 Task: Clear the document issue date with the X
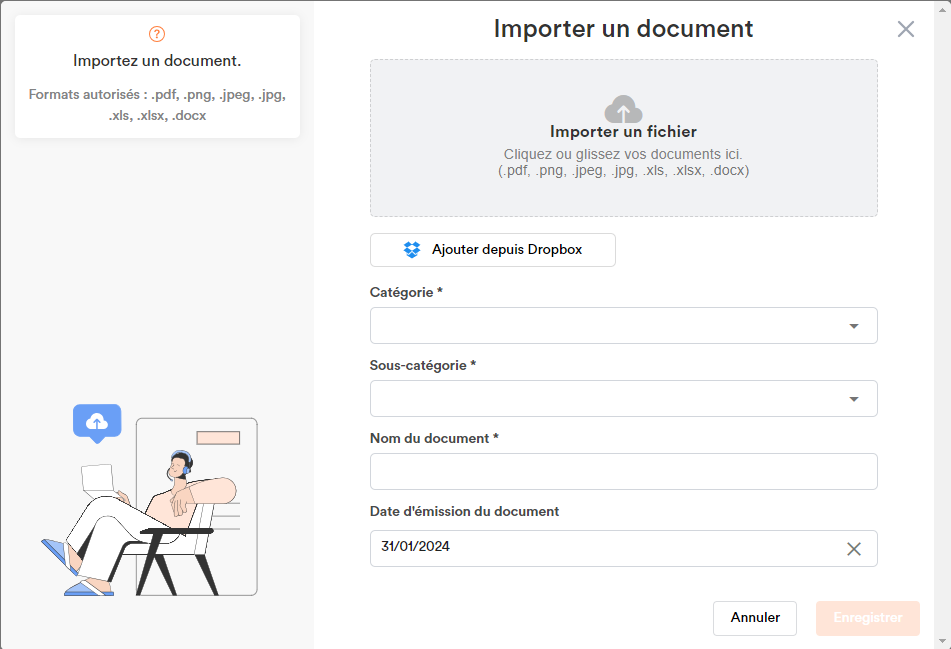853,549
